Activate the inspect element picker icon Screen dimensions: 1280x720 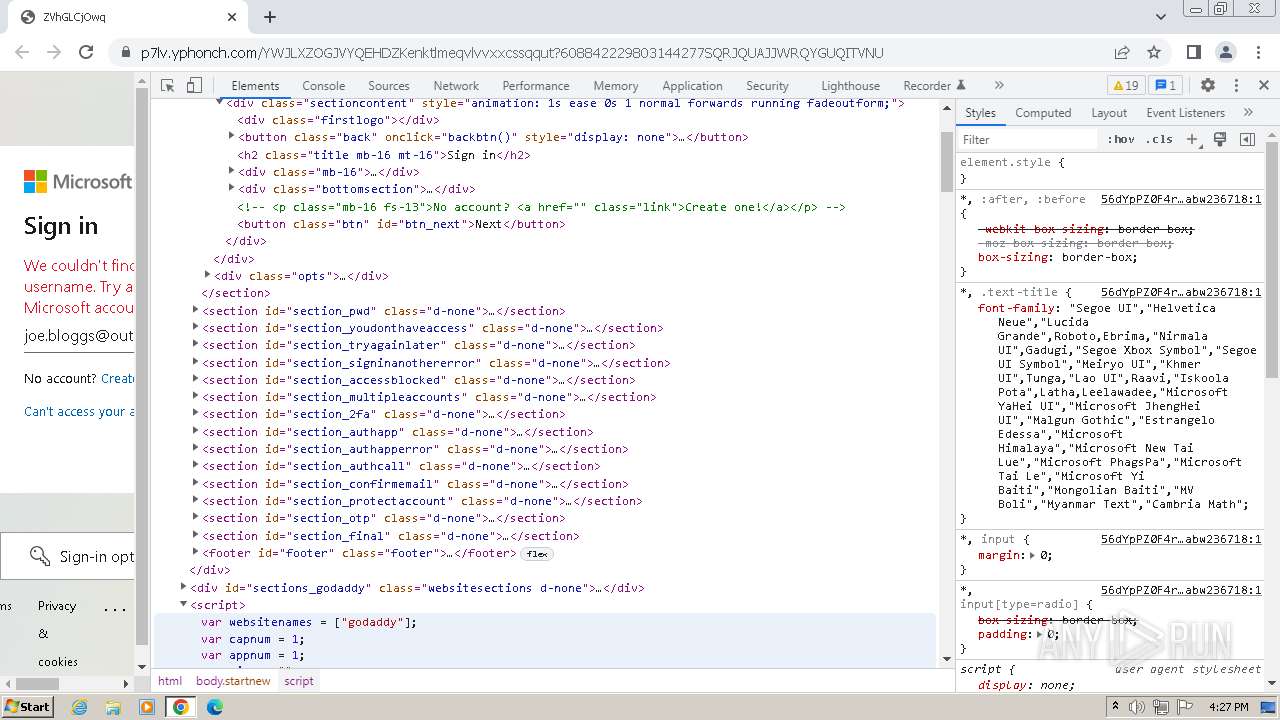pyautogui.click(x=167, y=86)
